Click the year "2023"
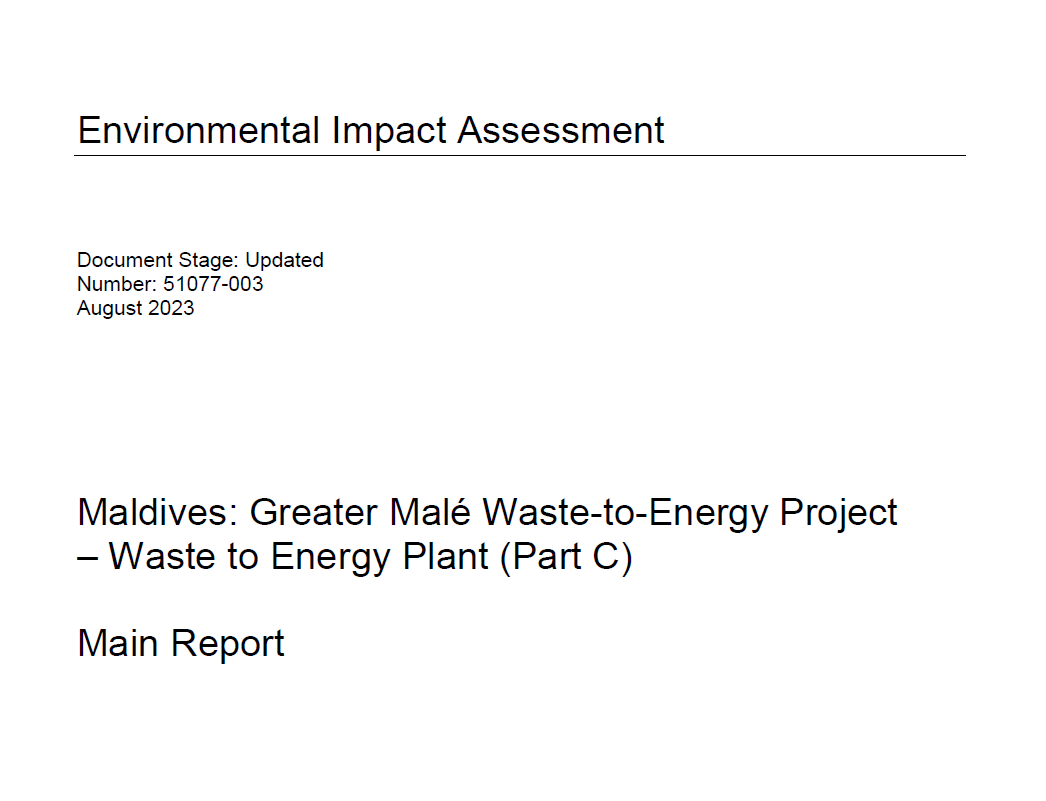Screen dimensions: 1046x801 pos(171,308)
